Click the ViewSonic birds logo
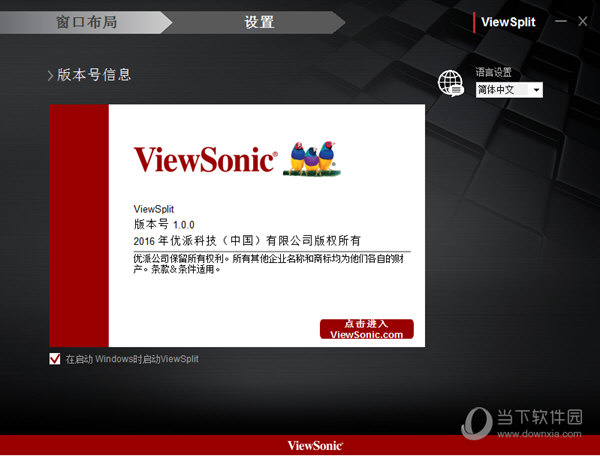This screenshot has width=600, height=456. pyautogui.click(x=312, y=159)
